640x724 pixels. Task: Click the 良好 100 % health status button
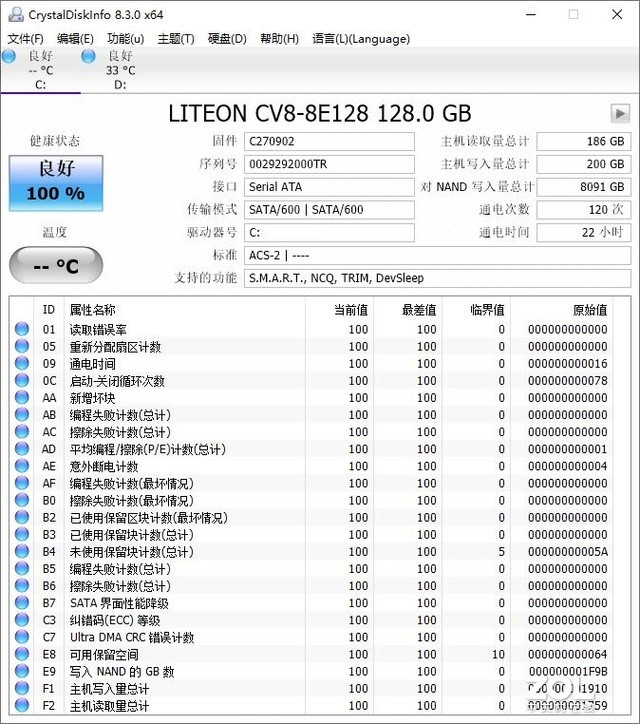(56, 183)
